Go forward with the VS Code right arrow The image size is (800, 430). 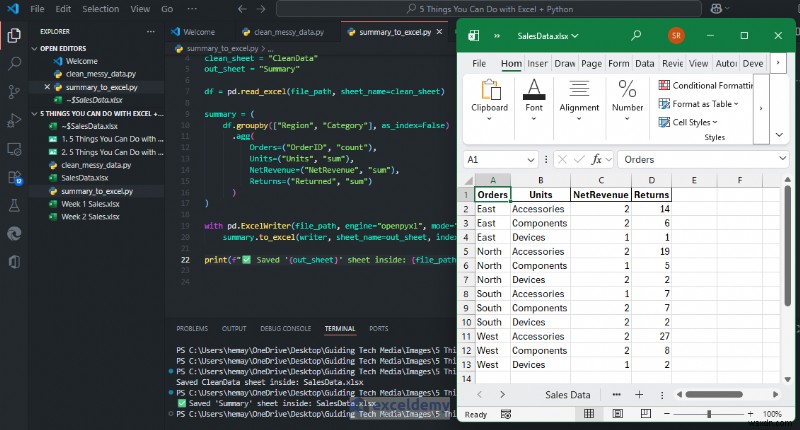click(x=261, y=9)
